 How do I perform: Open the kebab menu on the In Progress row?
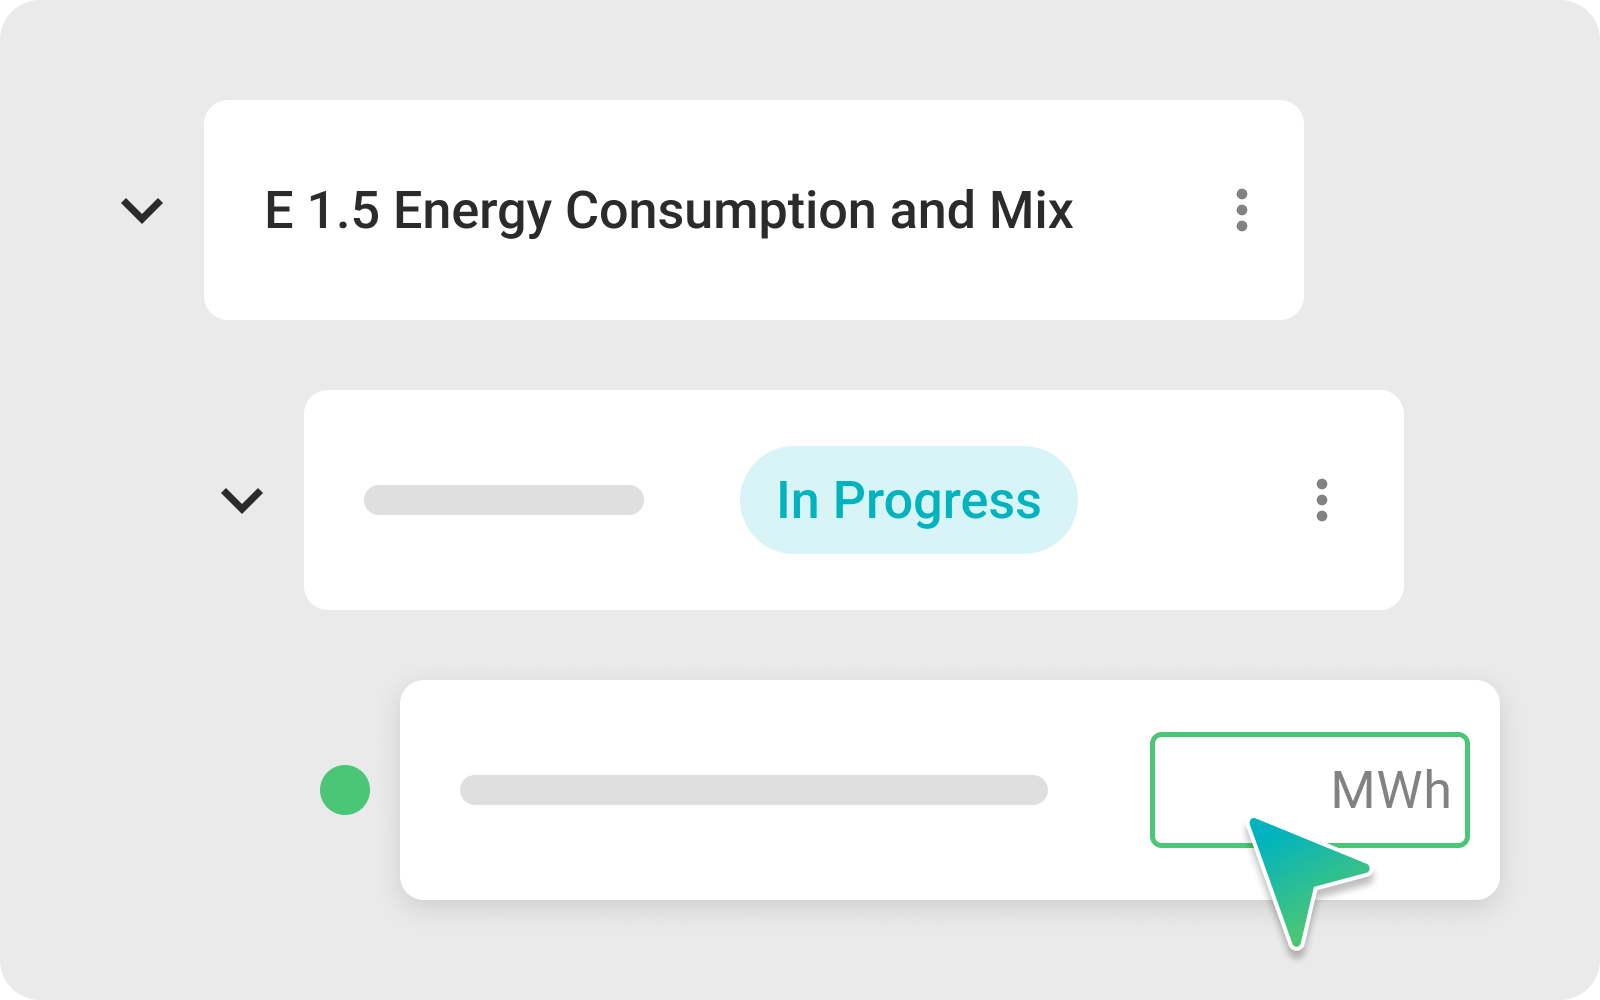click(1321, 500)
